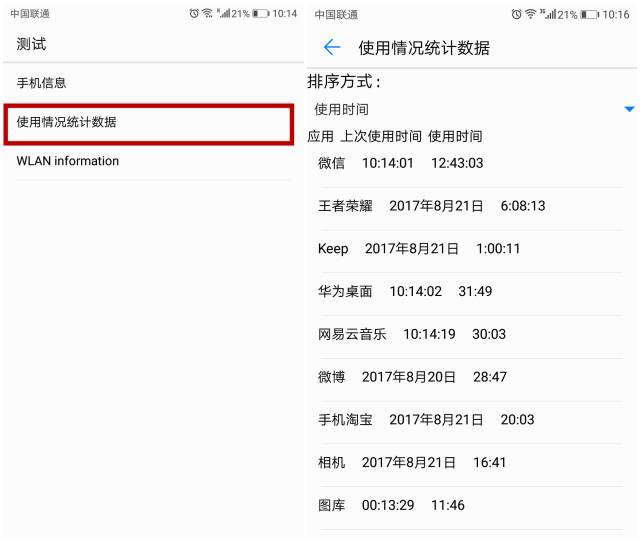Click the alarm icon in the left status bar

click(x=194, y=13)
